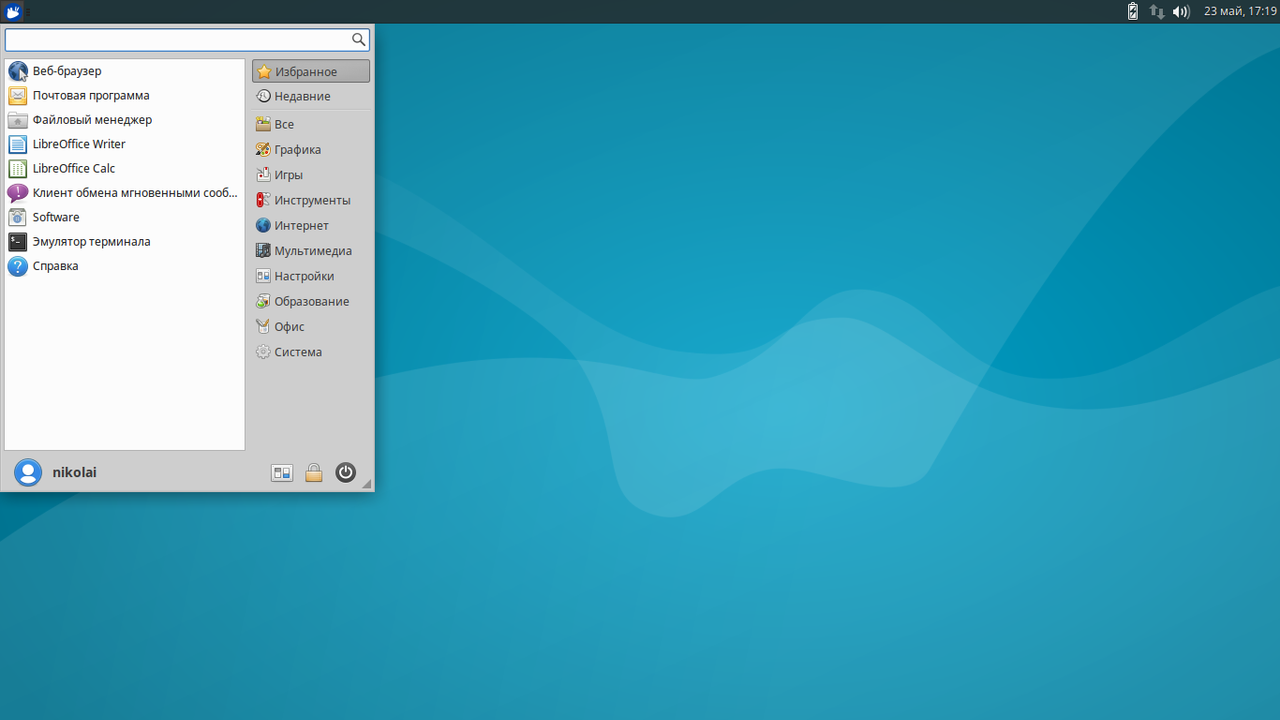Start LibreOffice Calc from its icon
Image resolution: width=1280 pixels, height=720 pixels.
[17, 169]
